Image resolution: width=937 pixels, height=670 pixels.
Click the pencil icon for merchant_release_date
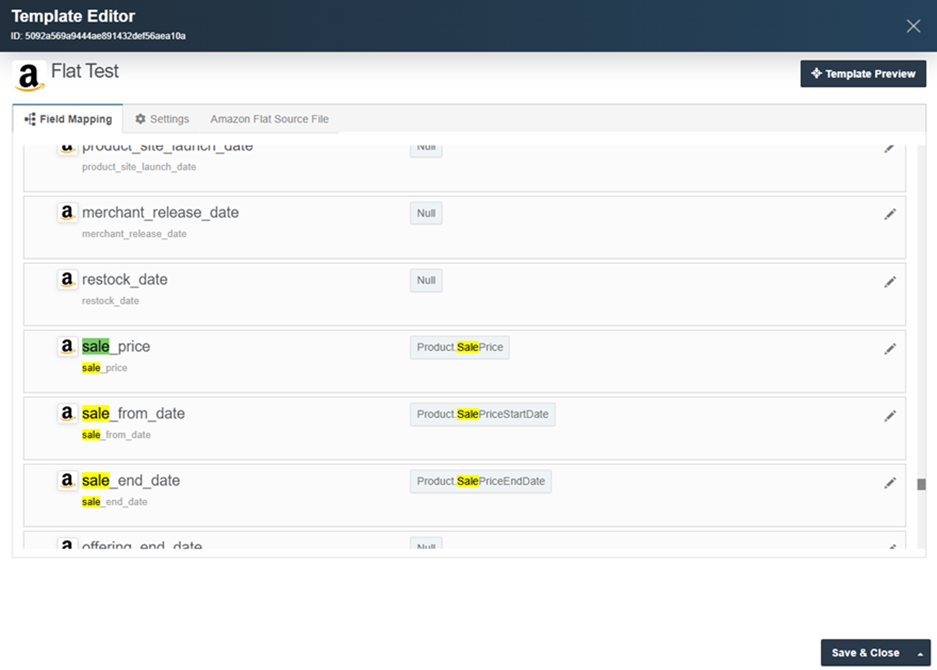click(889, 214)
